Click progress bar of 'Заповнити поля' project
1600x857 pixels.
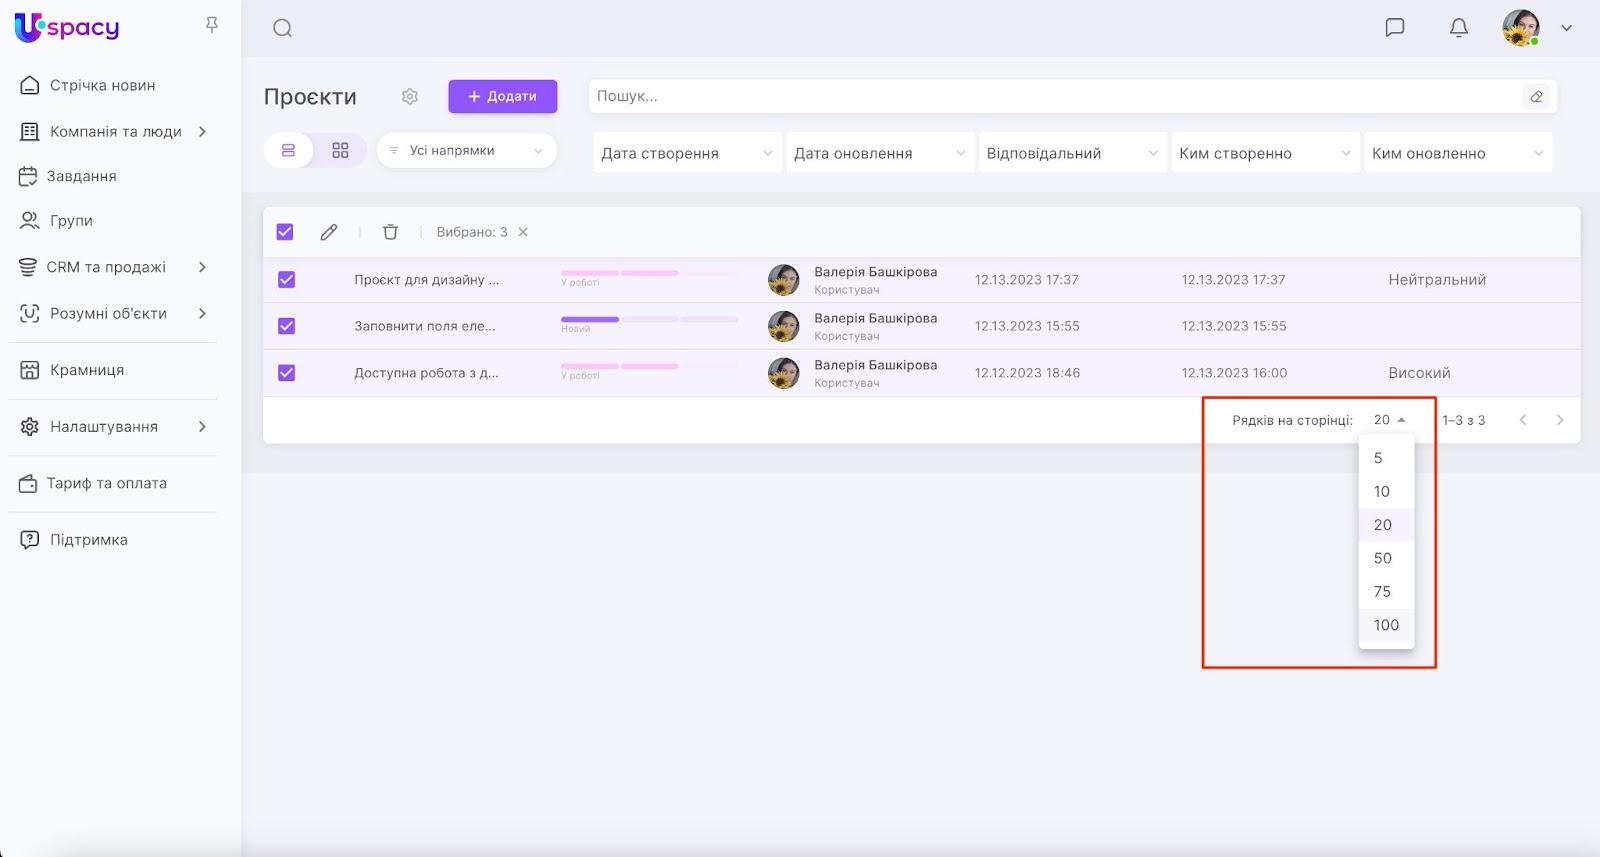649,320
